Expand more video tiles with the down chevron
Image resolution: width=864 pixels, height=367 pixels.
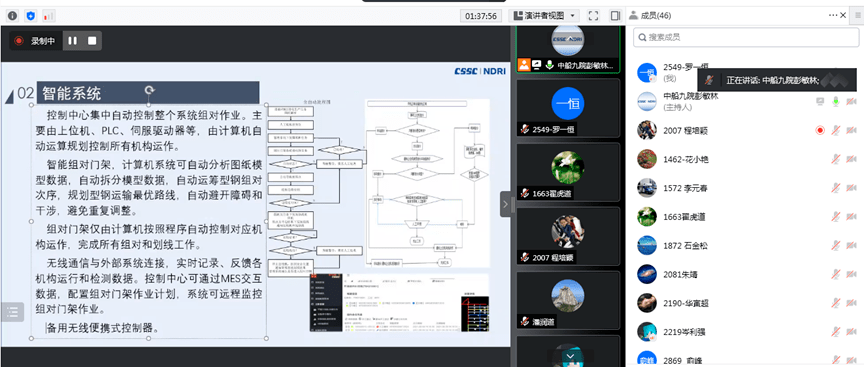[x=570, y=357]
